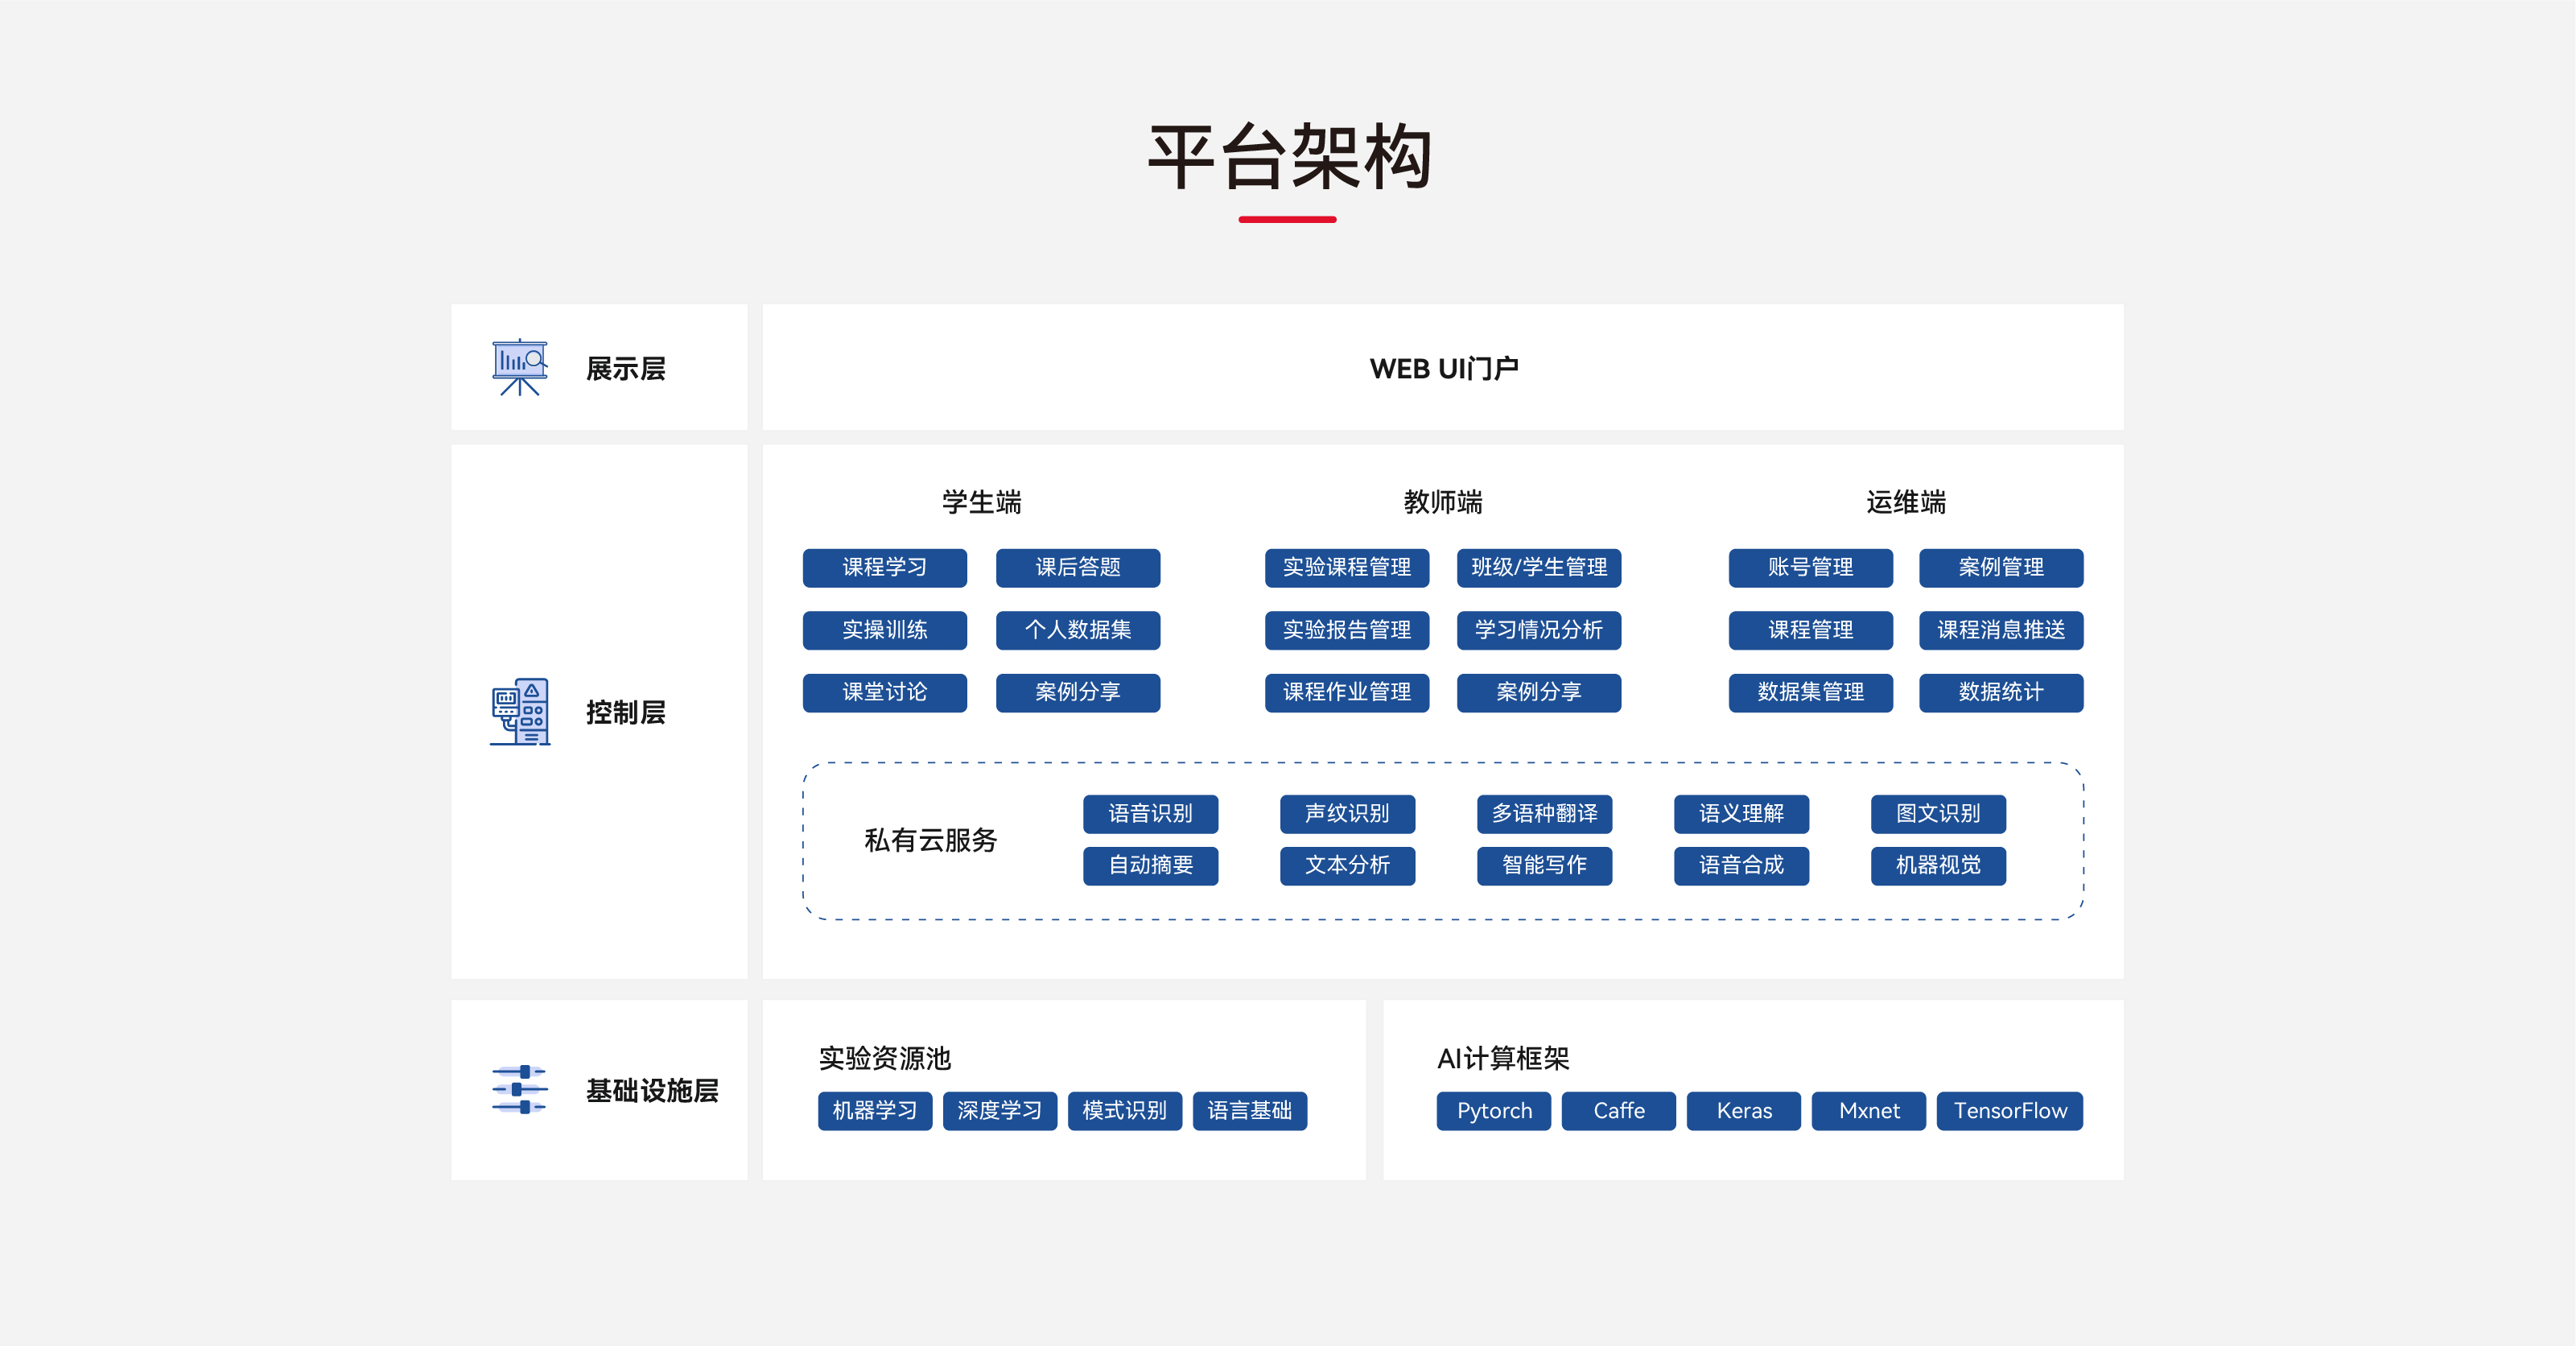Choose the Keras framework
Screen dimensions: 2576x1346
pyautogui.click(x=1744, y=1111)
